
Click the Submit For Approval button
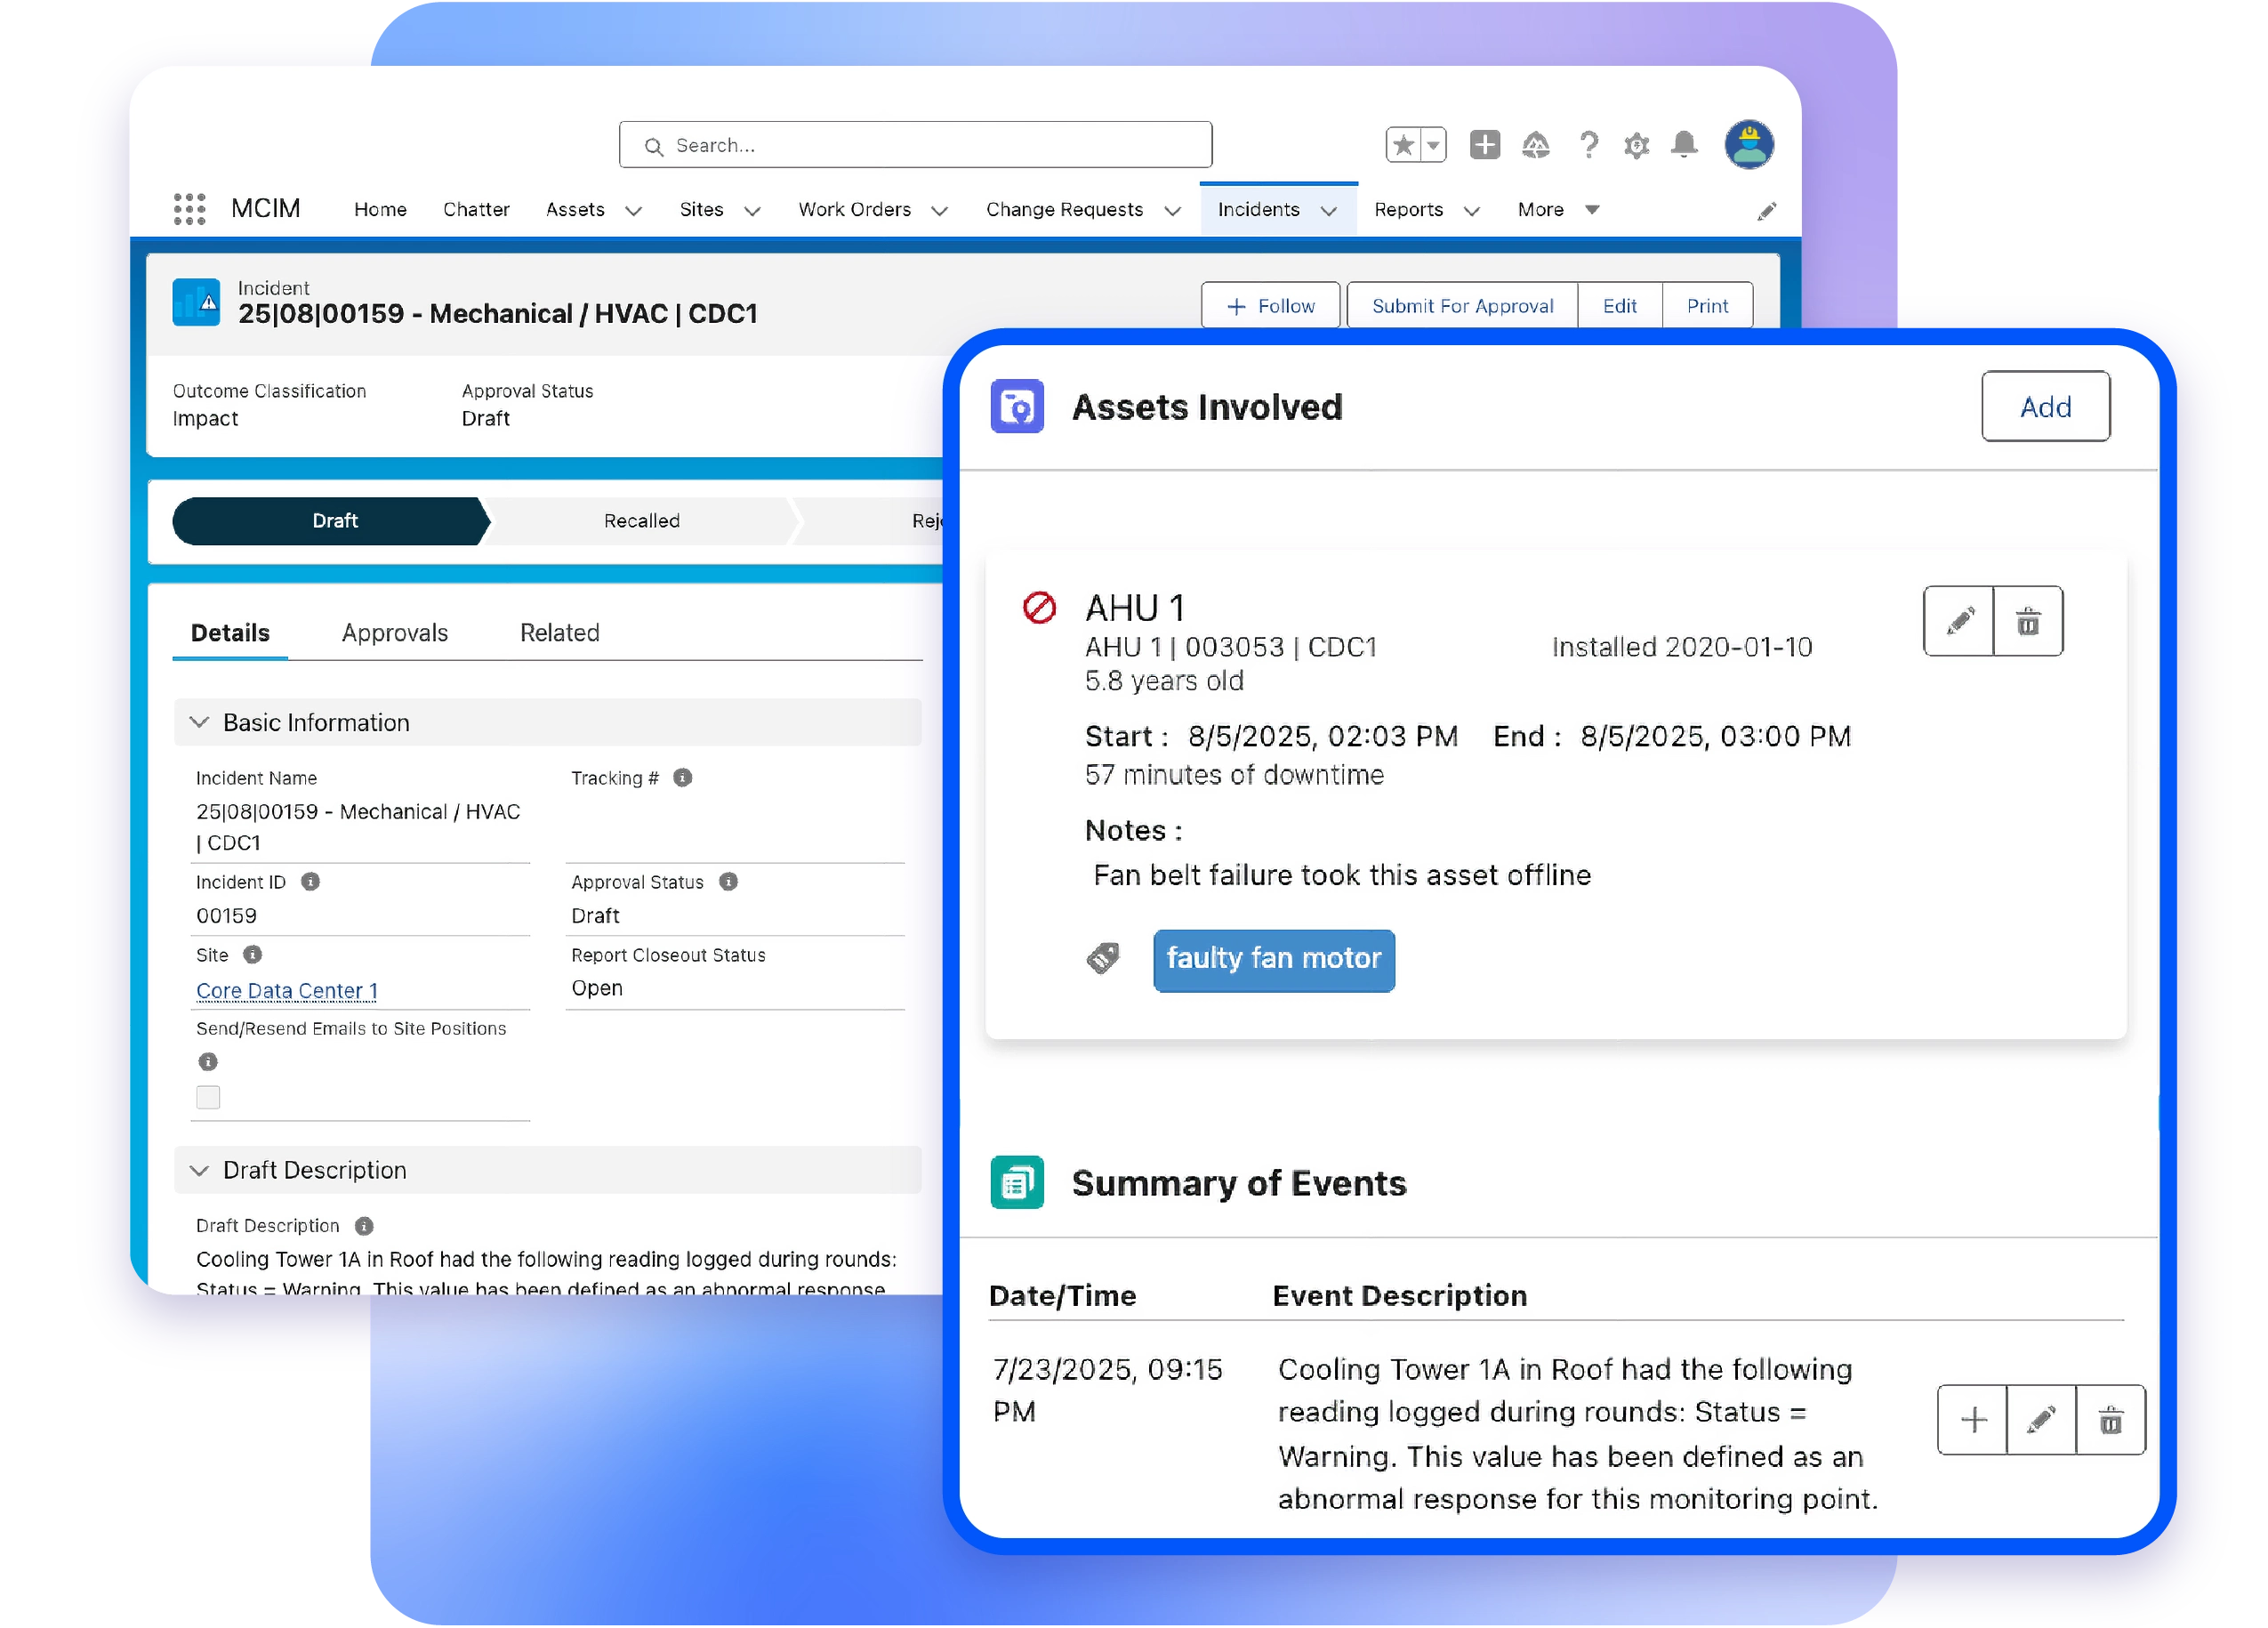click(x=1462, y=306)
